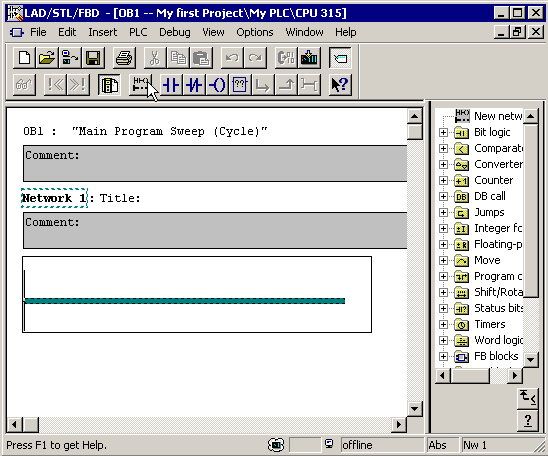Open the Options menu
Image resolution: width=548 pixels, height=456 pixels.
pyautogui.click(x=255, y=32)
